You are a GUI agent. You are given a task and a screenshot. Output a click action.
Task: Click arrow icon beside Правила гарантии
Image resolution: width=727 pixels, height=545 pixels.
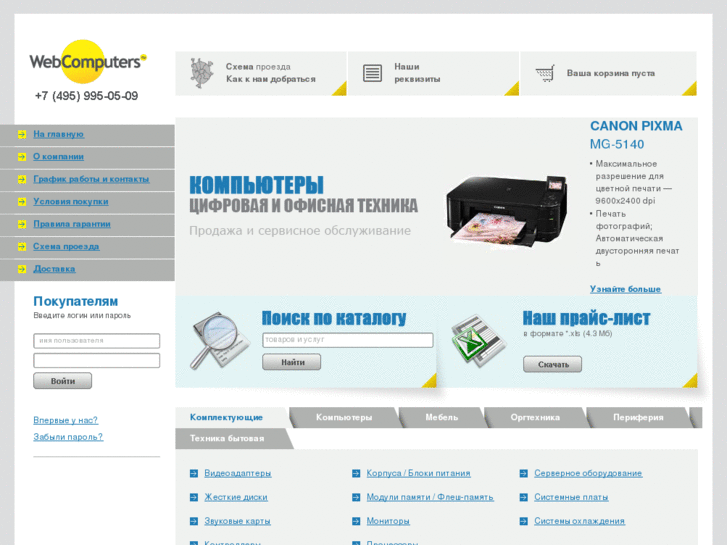(x=22, y=224)
